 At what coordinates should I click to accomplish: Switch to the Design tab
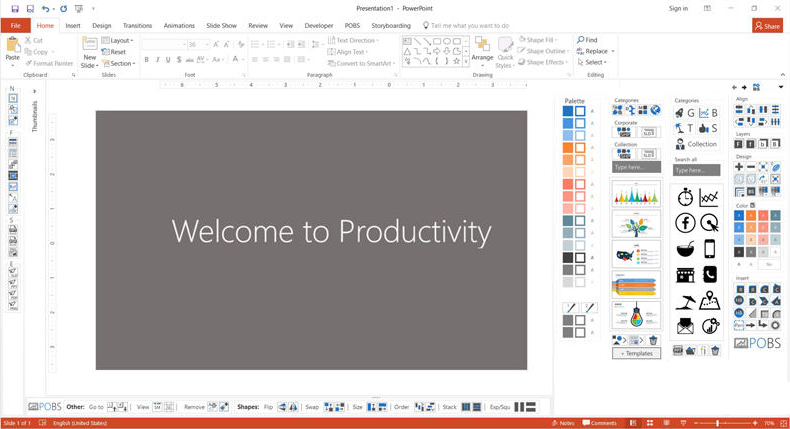click(x=101, y=25)
